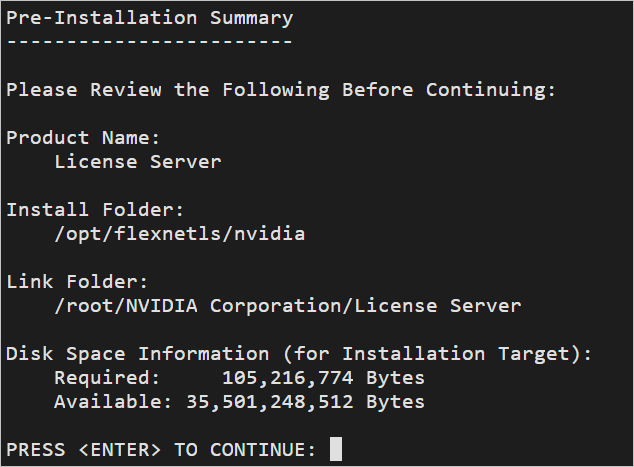
Task: Click the License Server product name text
Action: point(138,162)
